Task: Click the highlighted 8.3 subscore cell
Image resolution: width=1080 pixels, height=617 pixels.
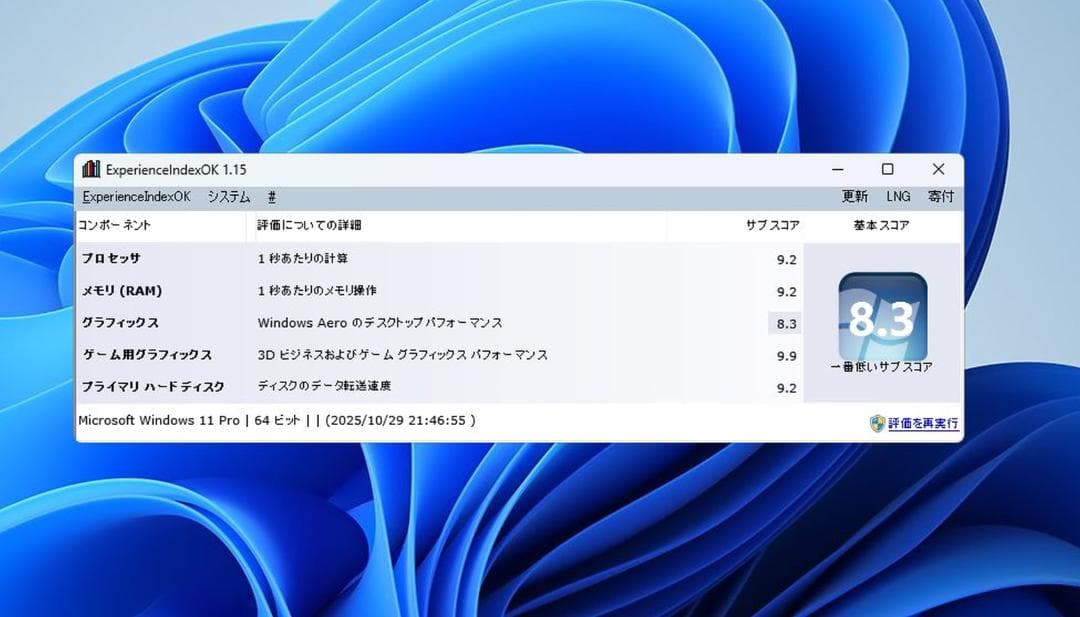Action: (x=785, y=322)
